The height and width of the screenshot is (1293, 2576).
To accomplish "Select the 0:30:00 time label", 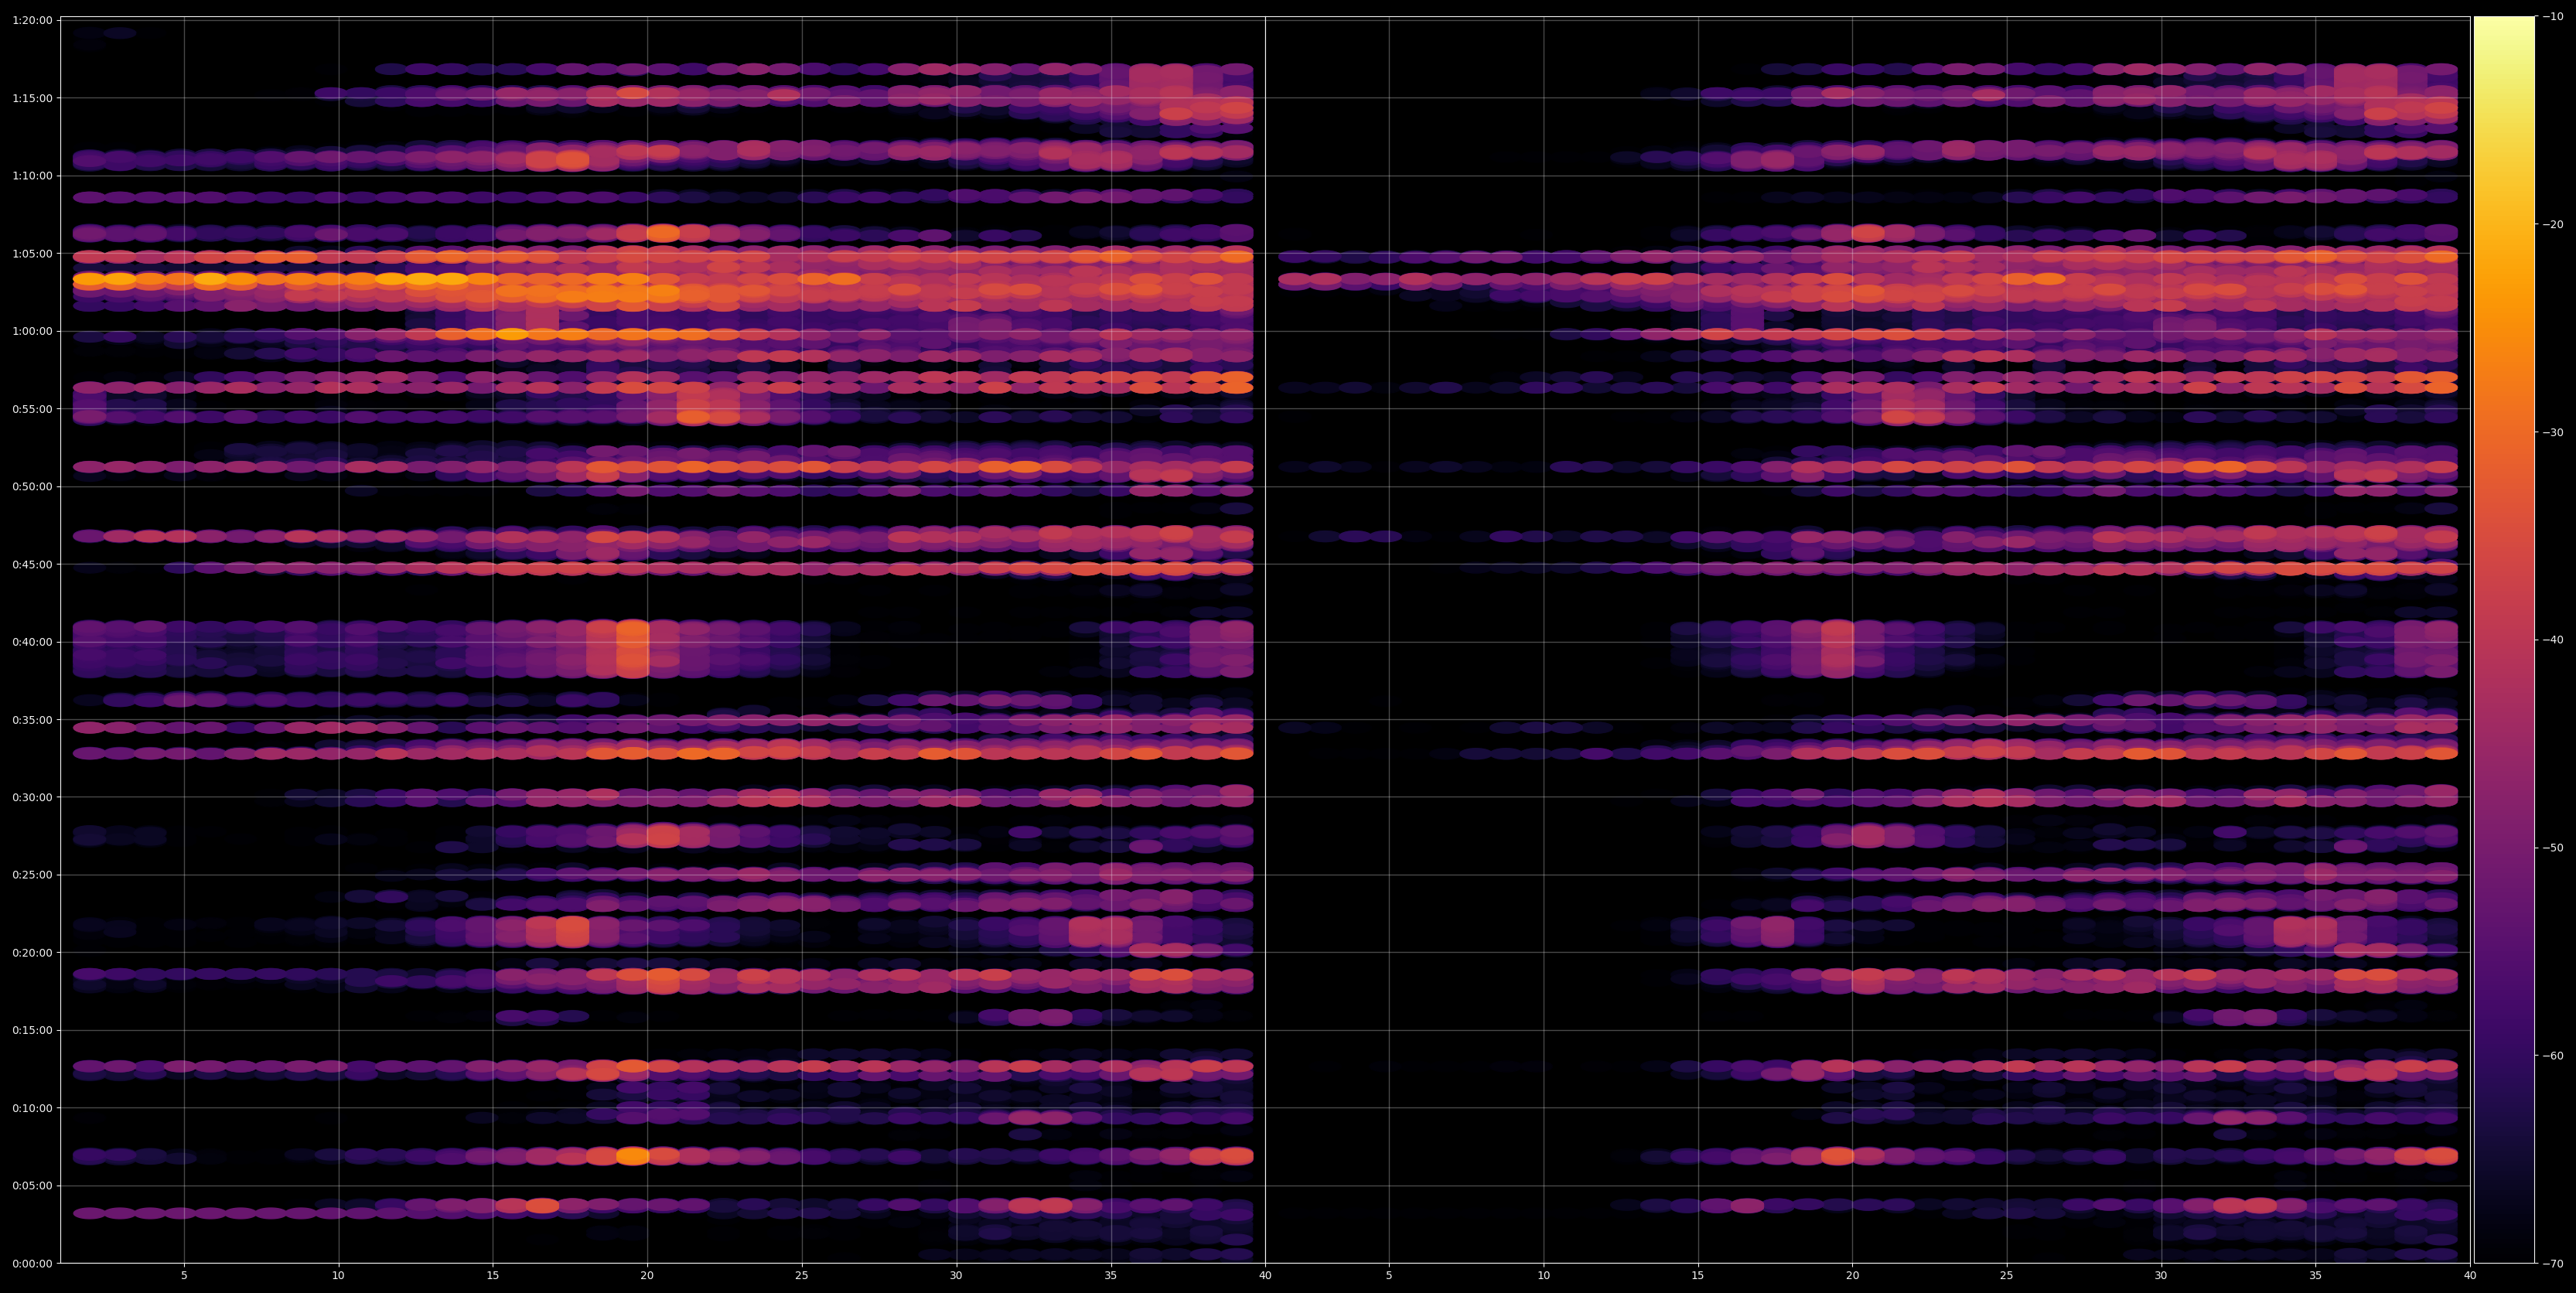I will click(31, 797).
